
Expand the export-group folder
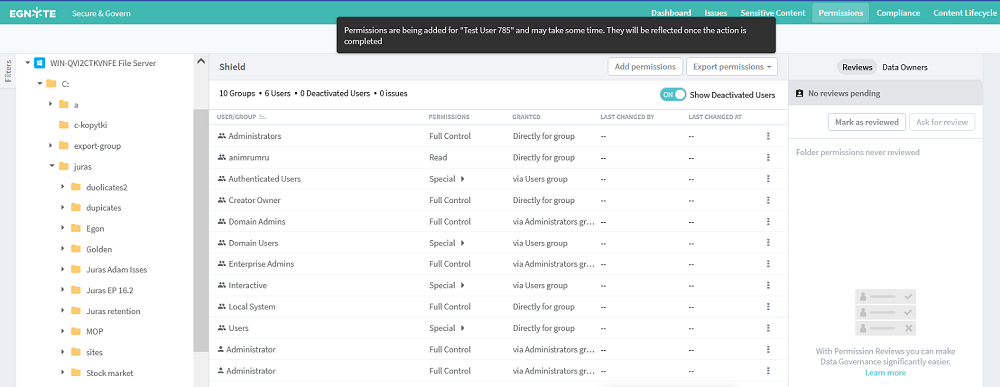(50, 145)
